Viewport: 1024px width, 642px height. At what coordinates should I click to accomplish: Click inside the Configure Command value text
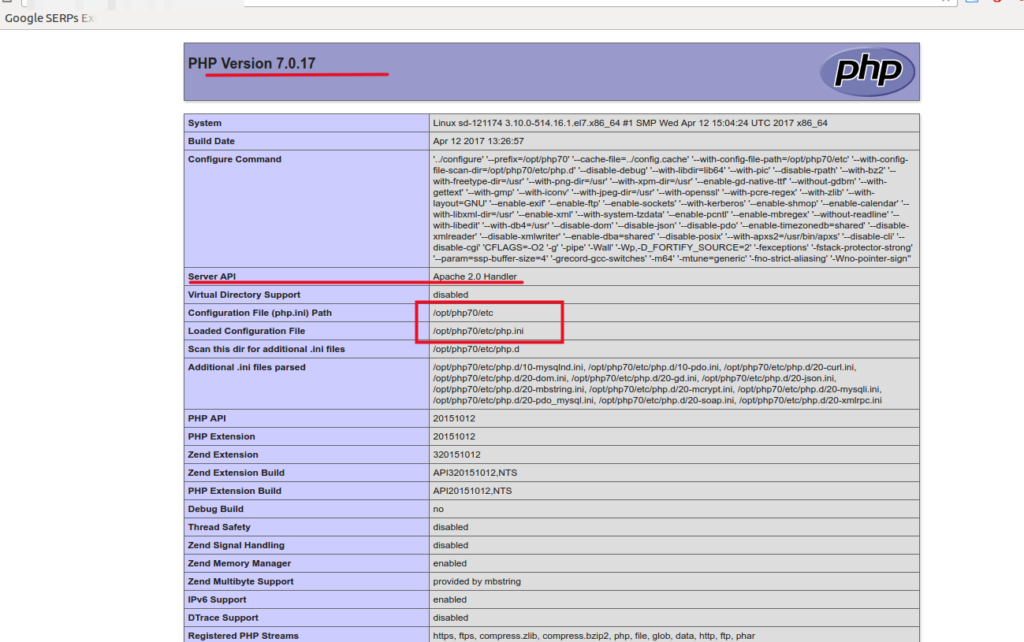tap(670, 208)
